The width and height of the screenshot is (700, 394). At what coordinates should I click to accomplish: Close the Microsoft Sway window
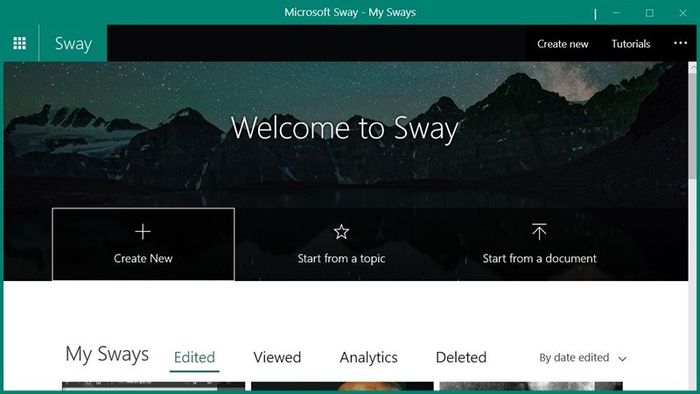click(x=683, y=13)
